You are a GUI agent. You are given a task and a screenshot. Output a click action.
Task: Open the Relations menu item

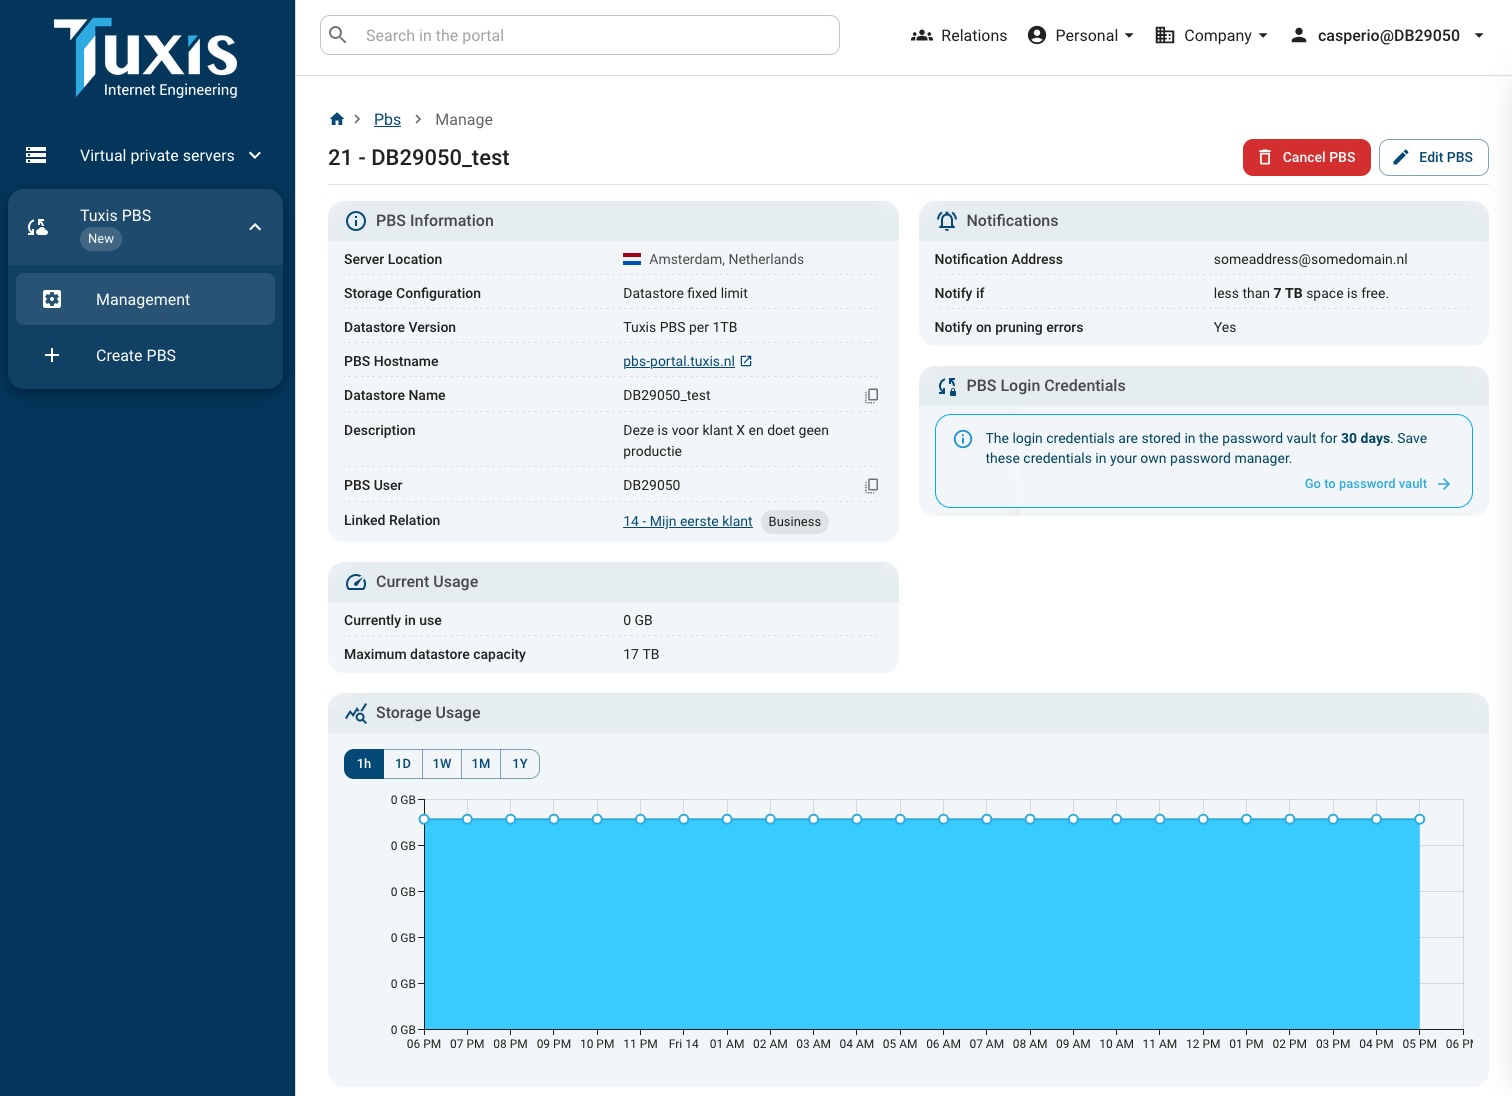click(x=959, y=35)
